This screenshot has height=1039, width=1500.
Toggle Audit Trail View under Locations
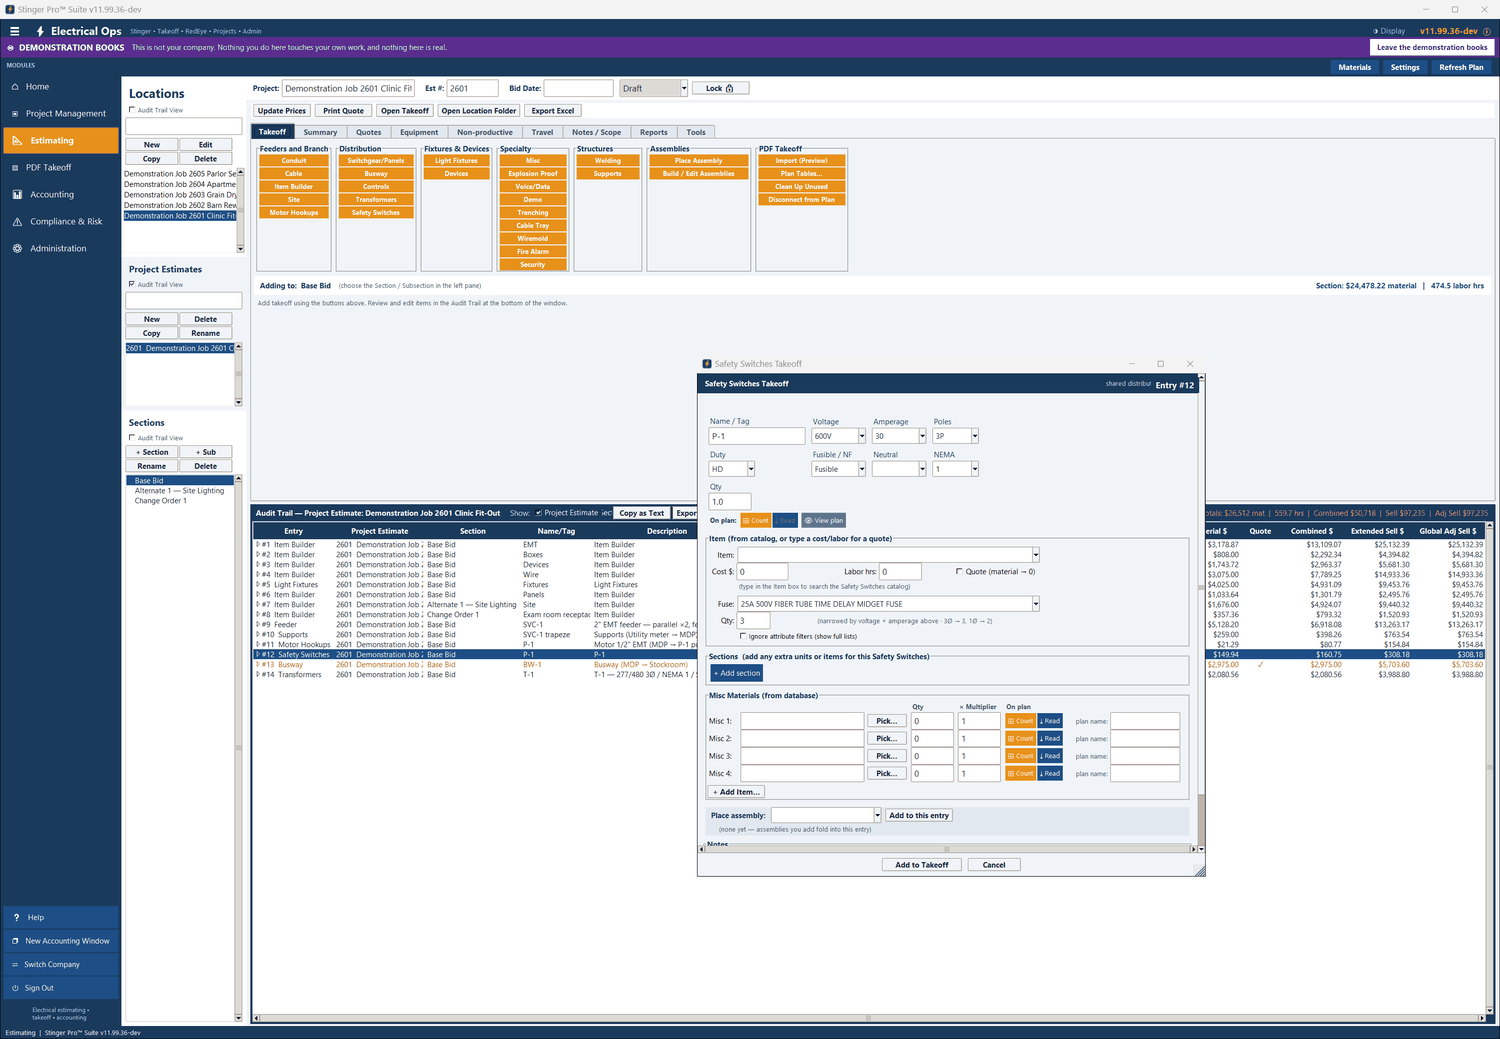(132, 110)
